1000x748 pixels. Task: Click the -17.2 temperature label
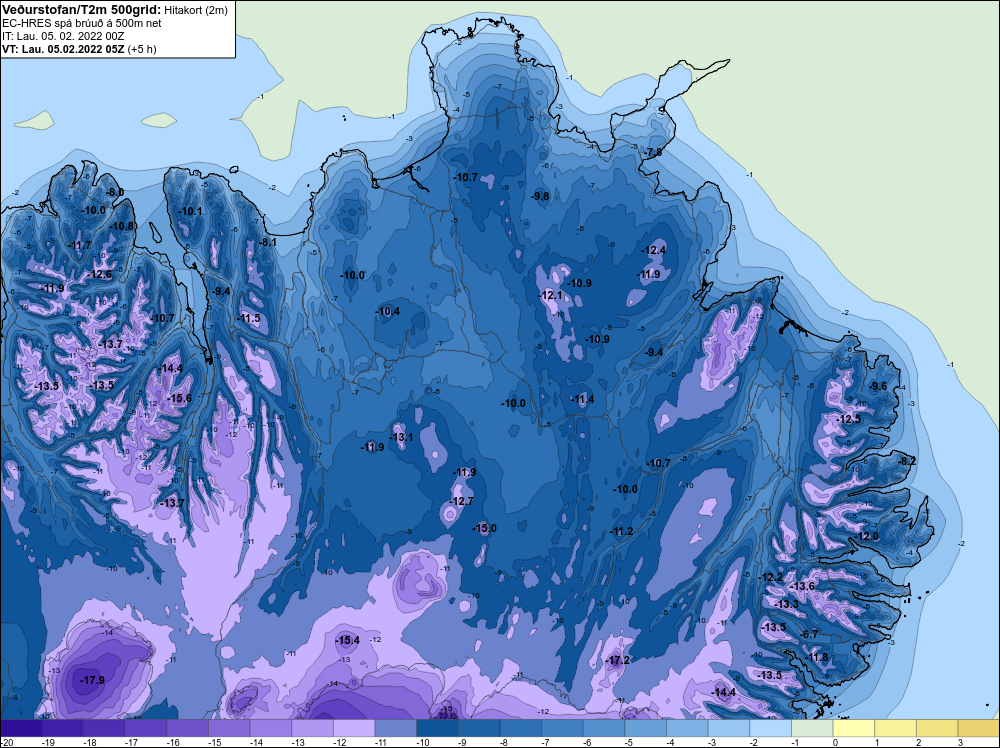(617, 660)
